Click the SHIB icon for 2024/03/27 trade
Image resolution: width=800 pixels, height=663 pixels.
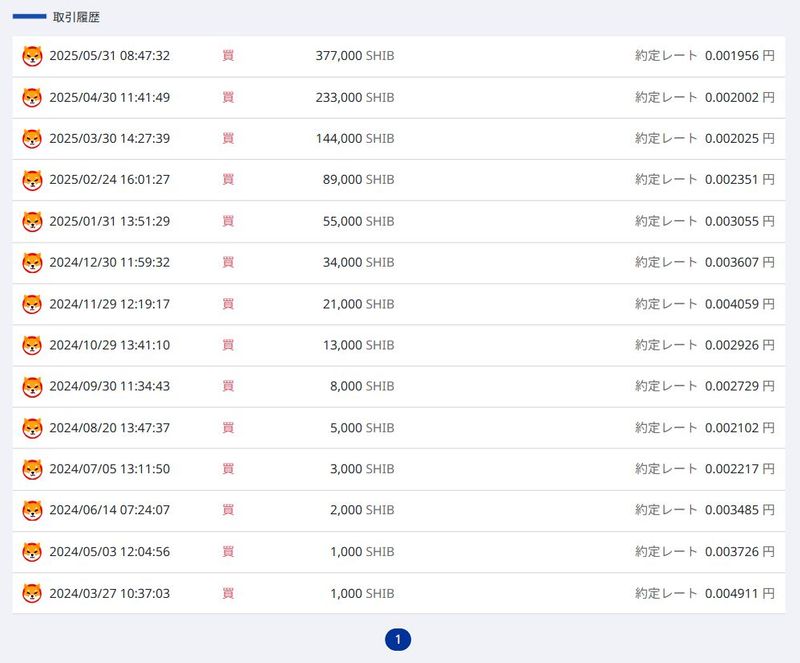click(x=32, y=593)
